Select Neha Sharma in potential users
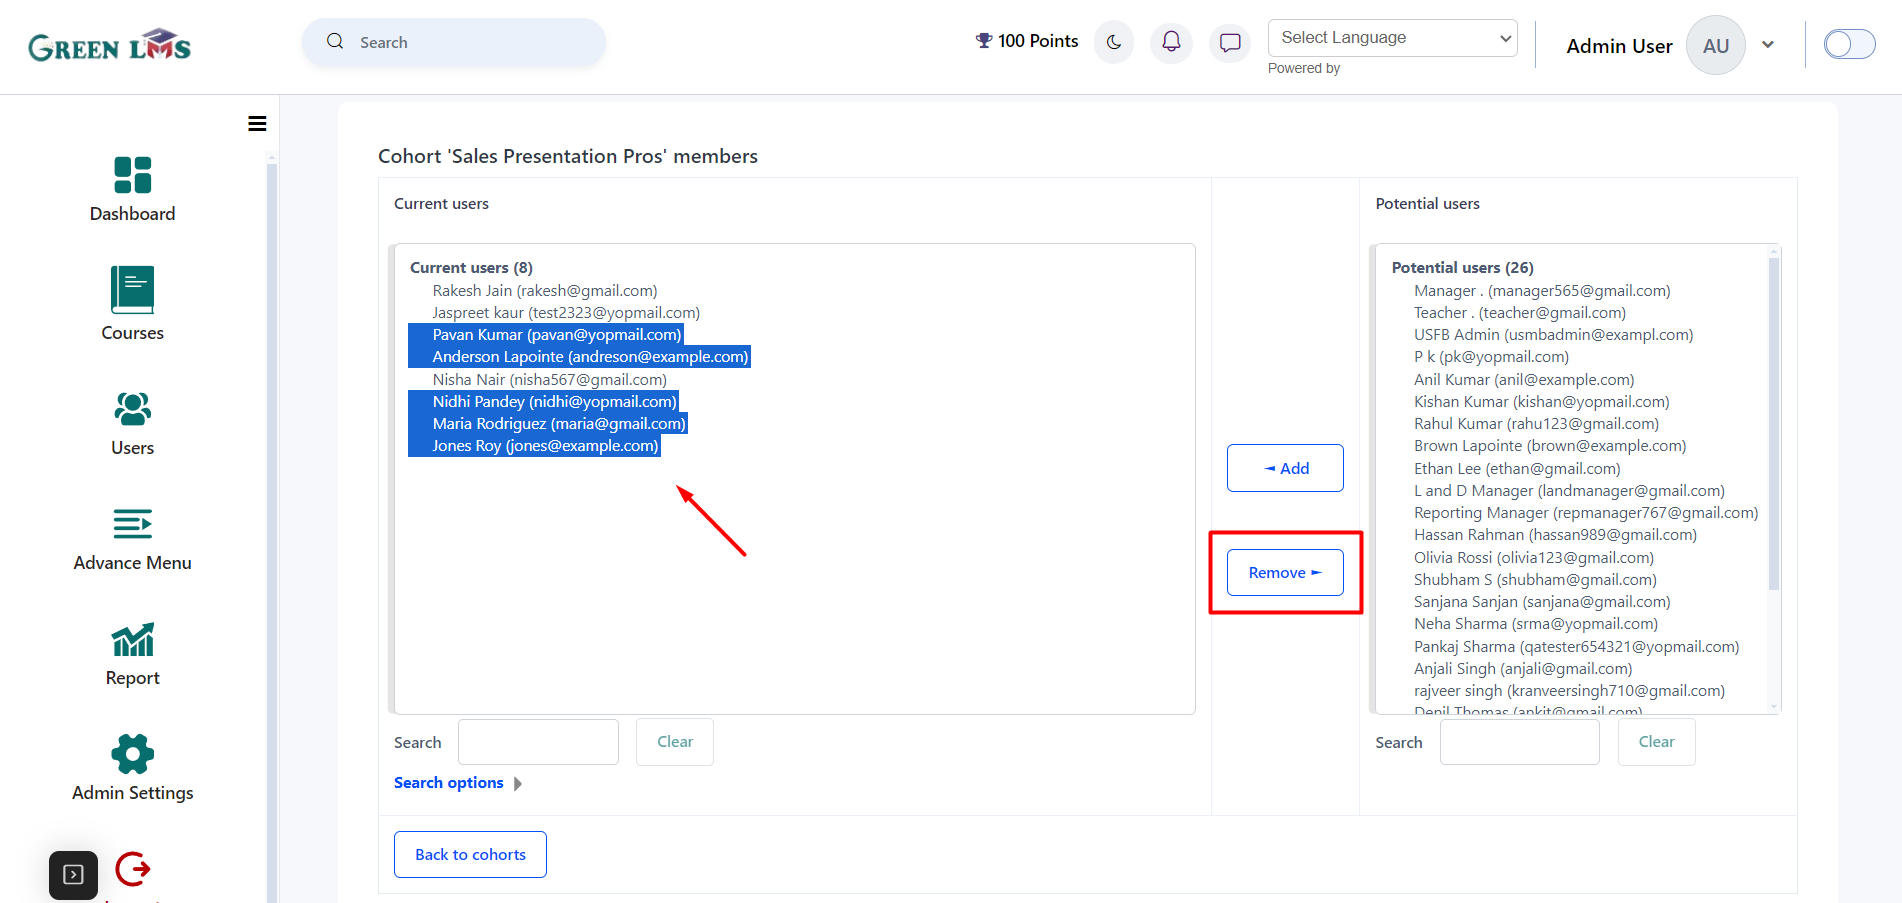This screenshot has width=1902, height=903. point(1536,624)
